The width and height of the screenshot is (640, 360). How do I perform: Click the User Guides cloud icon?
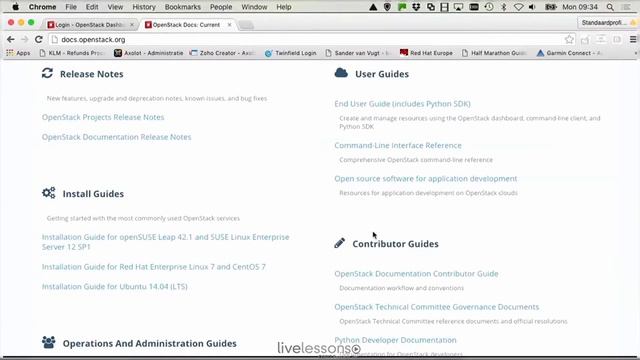pos(341,73)
